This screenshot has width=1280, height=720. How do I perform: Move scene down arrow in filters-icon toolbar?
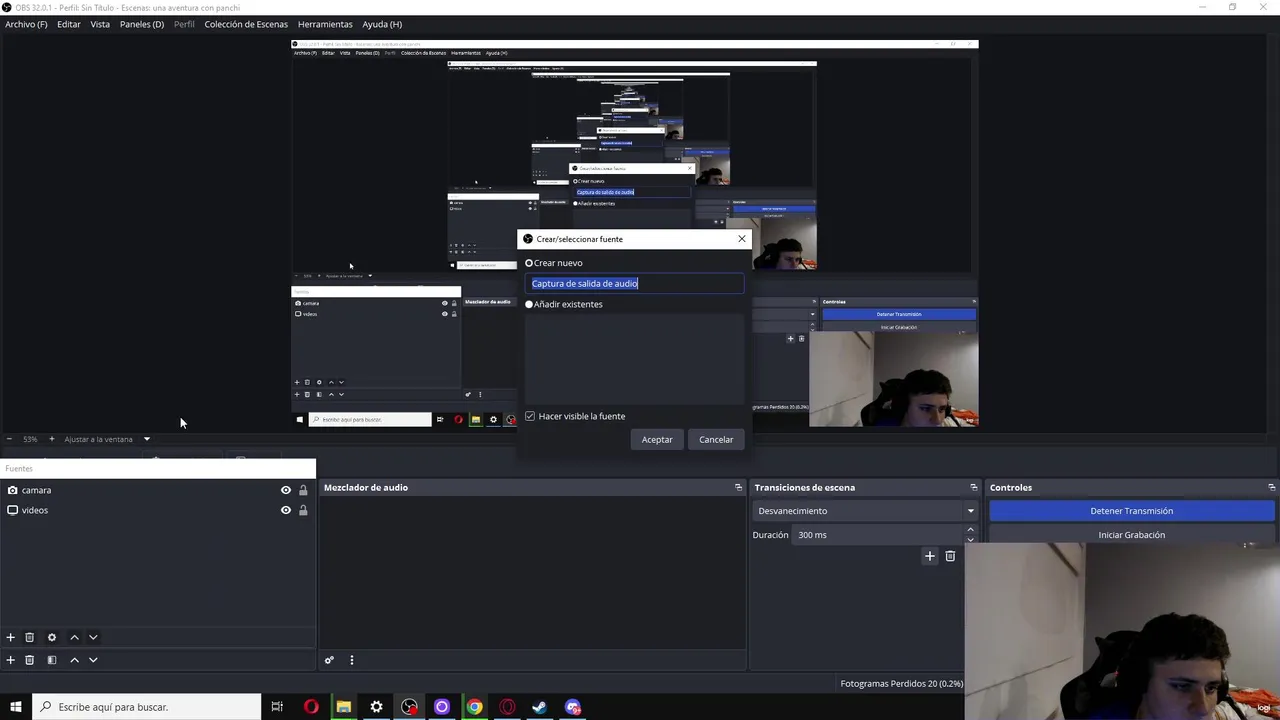pyautogui.click(x=93, y=660)
